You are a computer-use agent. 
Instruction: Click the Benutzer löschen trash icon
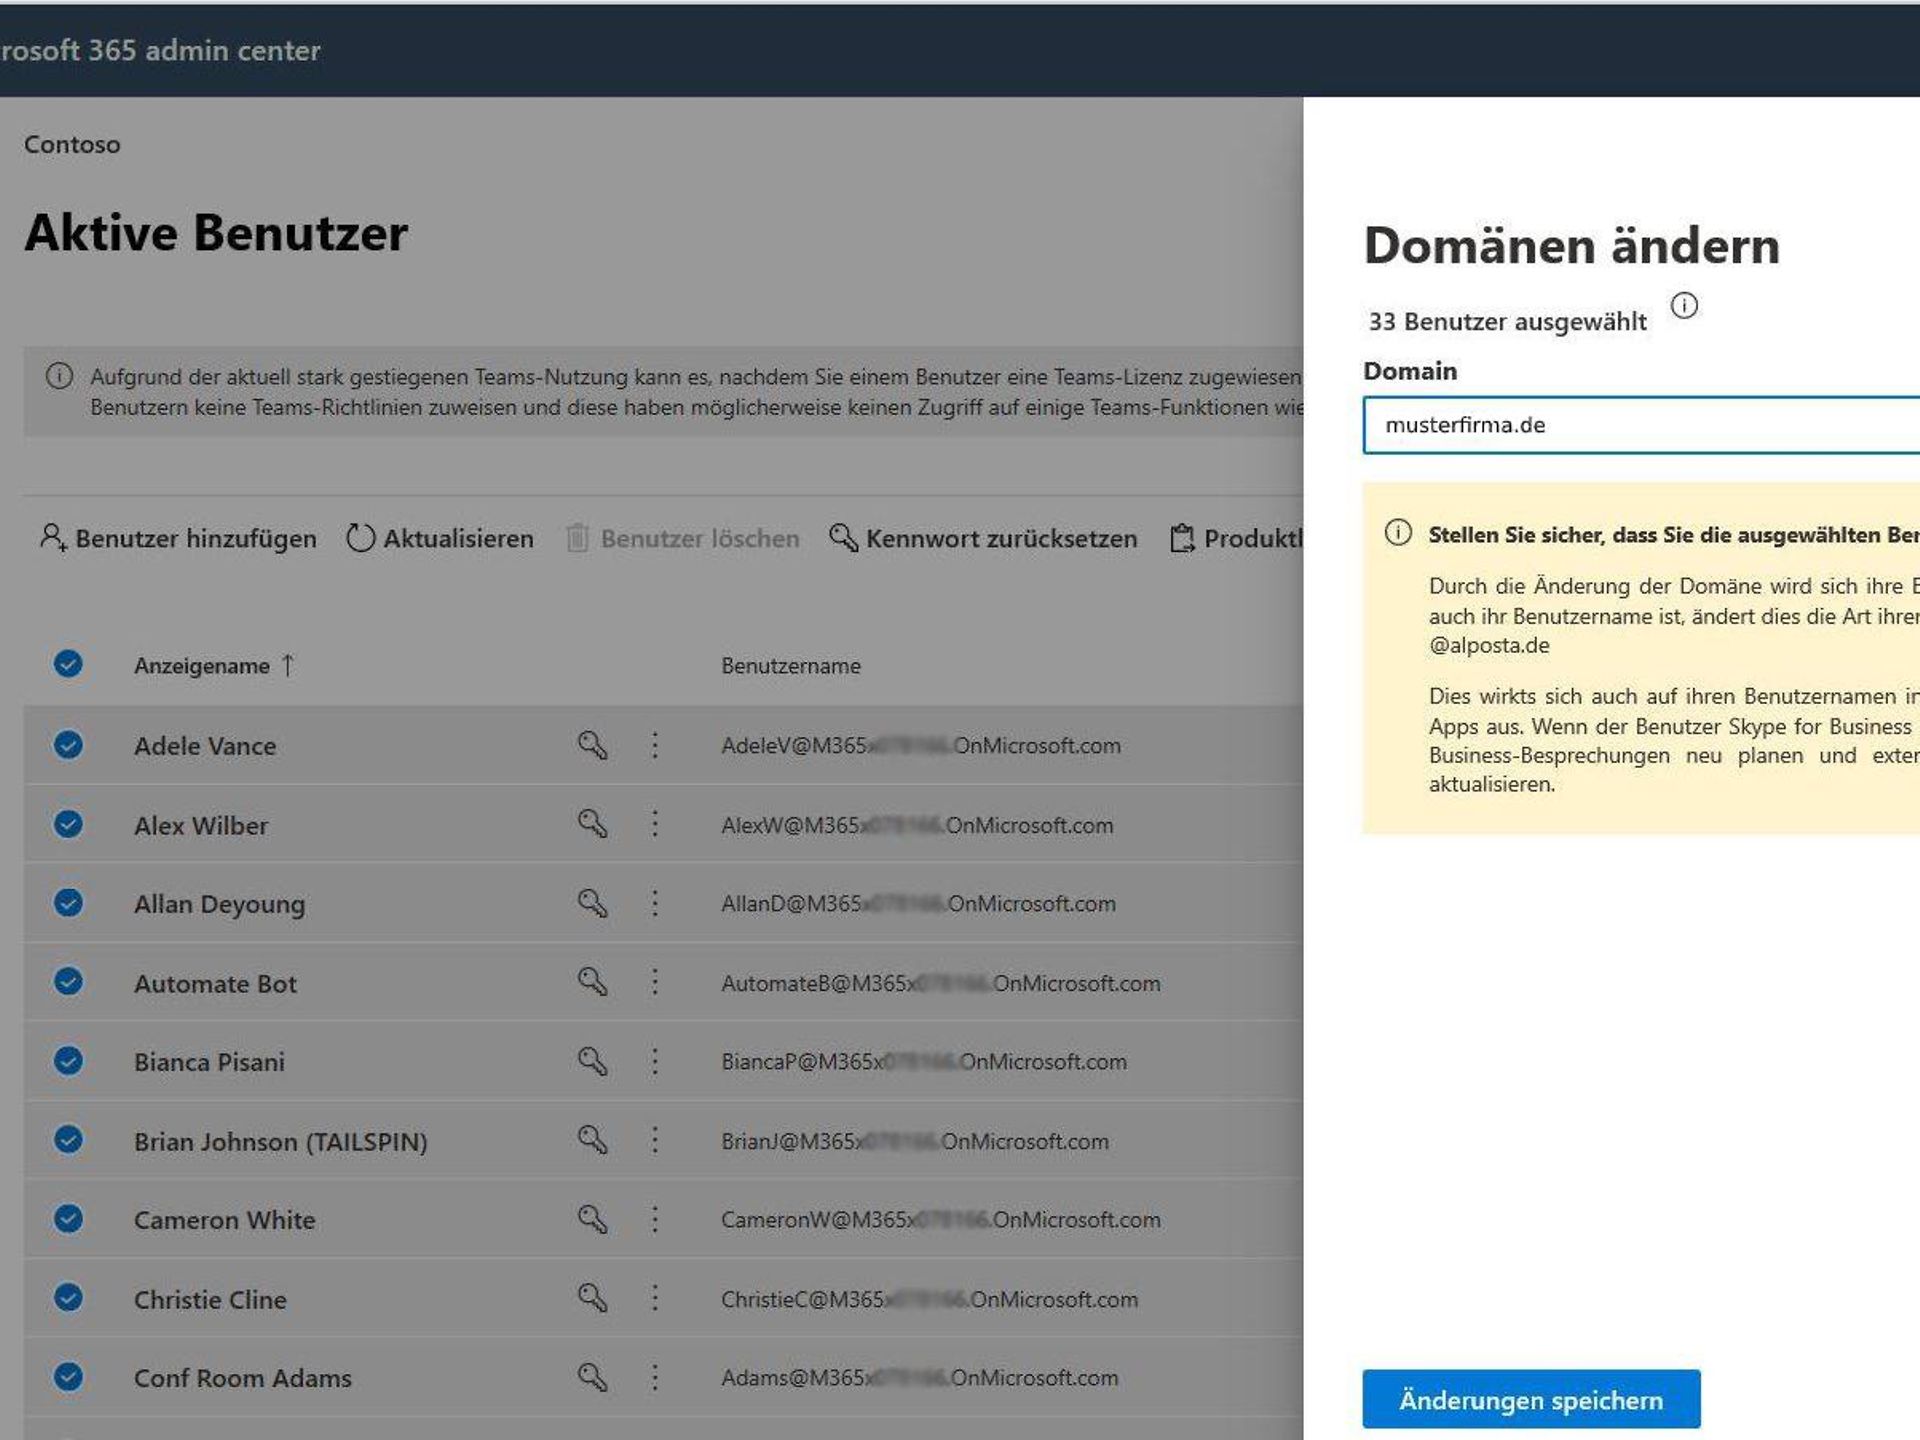(578, 538)
